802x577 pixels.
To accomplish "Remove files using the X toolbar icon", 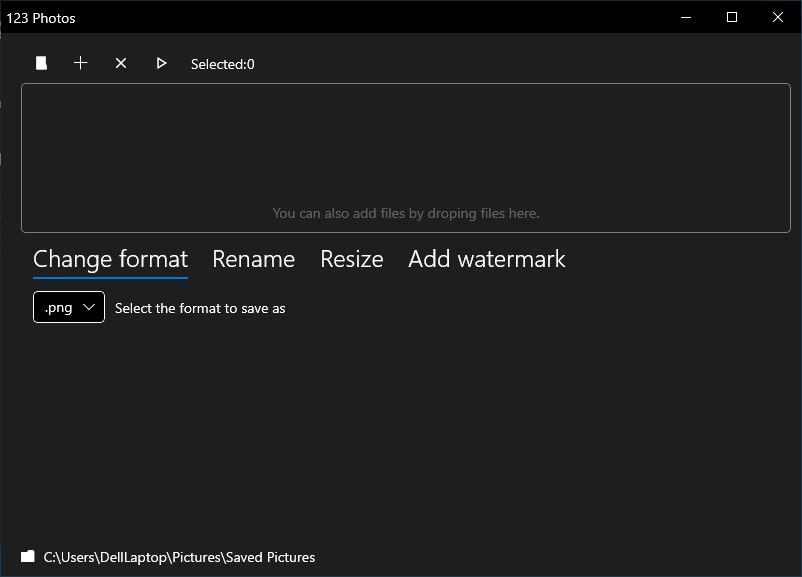I will click(x=121, y=63).
